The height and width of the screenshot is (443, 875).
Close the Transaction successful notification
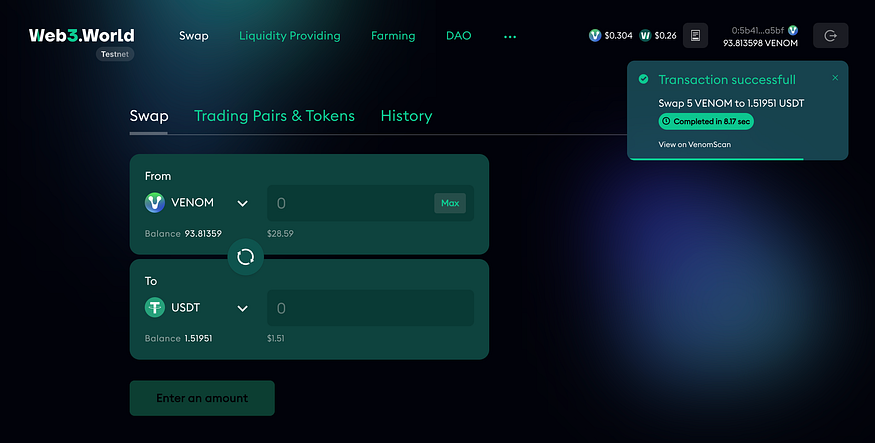point(835,78)
